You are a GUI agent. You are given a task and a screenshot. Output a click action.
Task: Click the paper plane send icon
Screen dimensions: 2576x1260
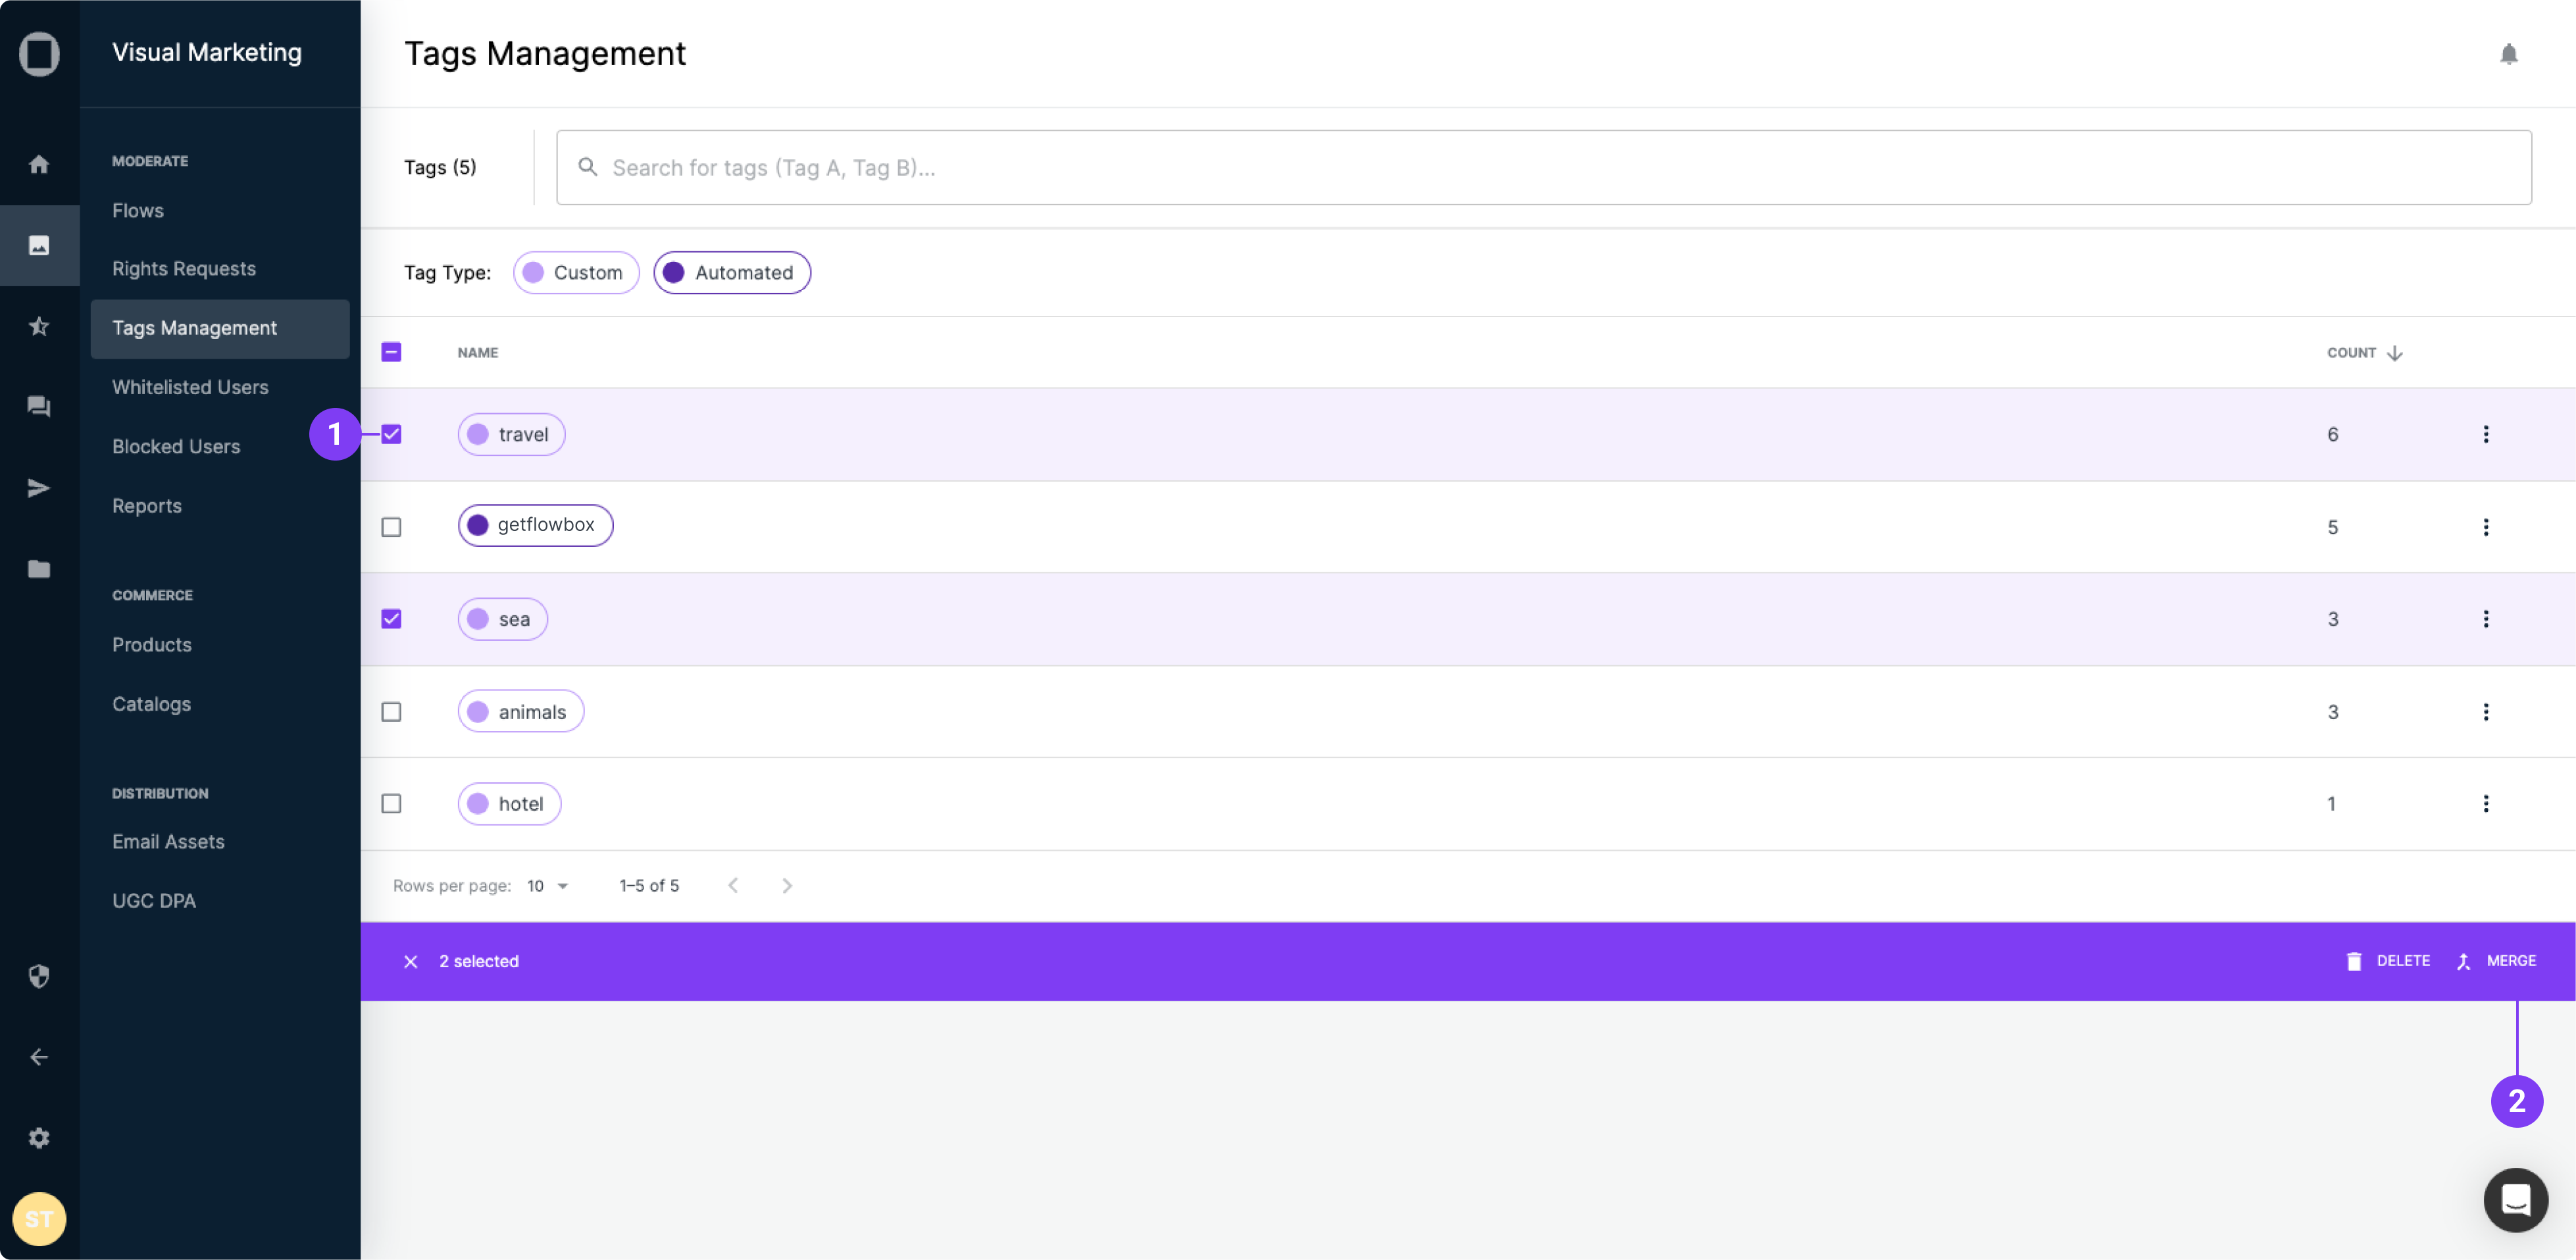pyautogui.click(x=39, y=488)
